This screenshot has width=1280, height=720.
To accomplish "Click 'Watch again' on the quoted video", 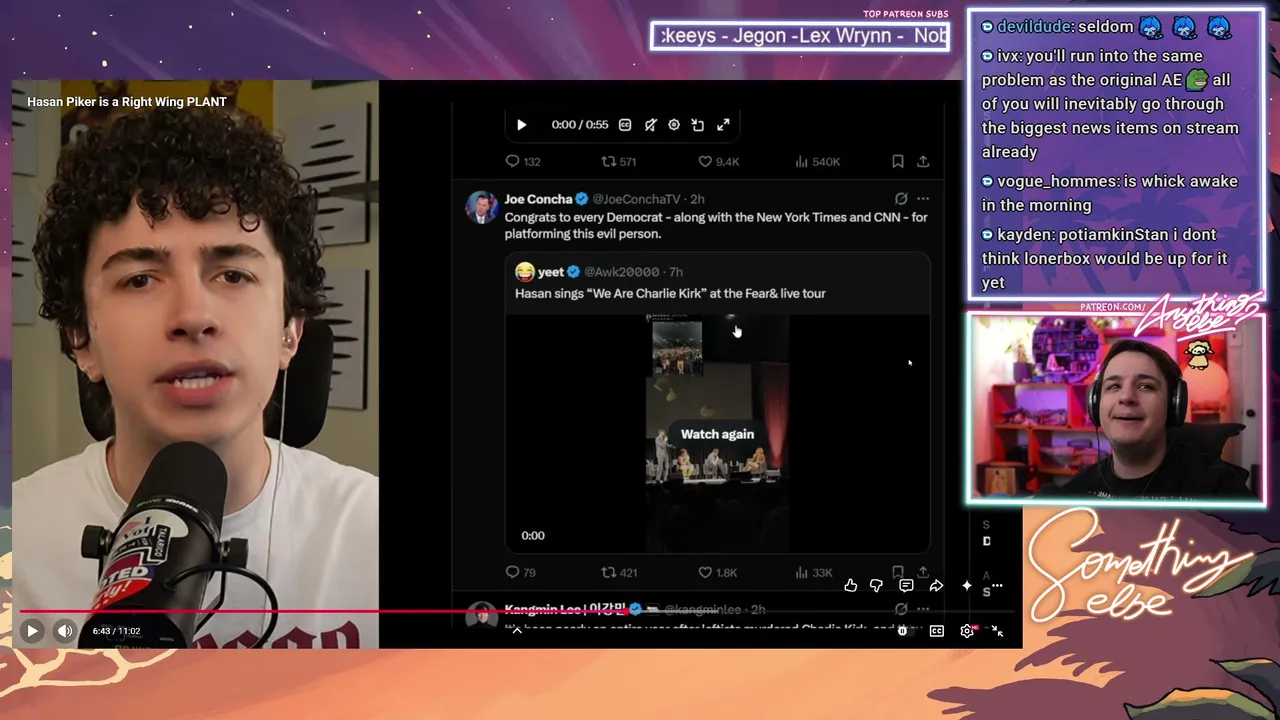I will click(x=717, y=434).
